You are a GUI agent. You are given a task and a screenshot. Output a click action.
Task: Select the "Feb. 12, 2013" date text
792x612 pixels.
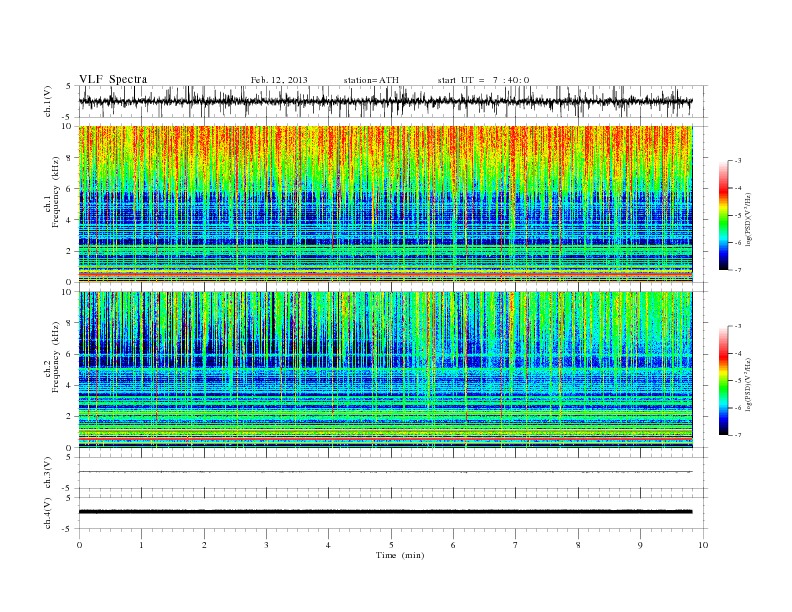tap(279, 80)
